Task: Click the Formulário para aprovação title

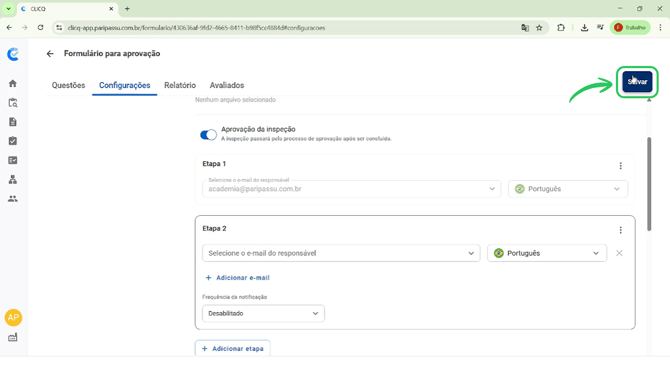Action: (112, 53)
